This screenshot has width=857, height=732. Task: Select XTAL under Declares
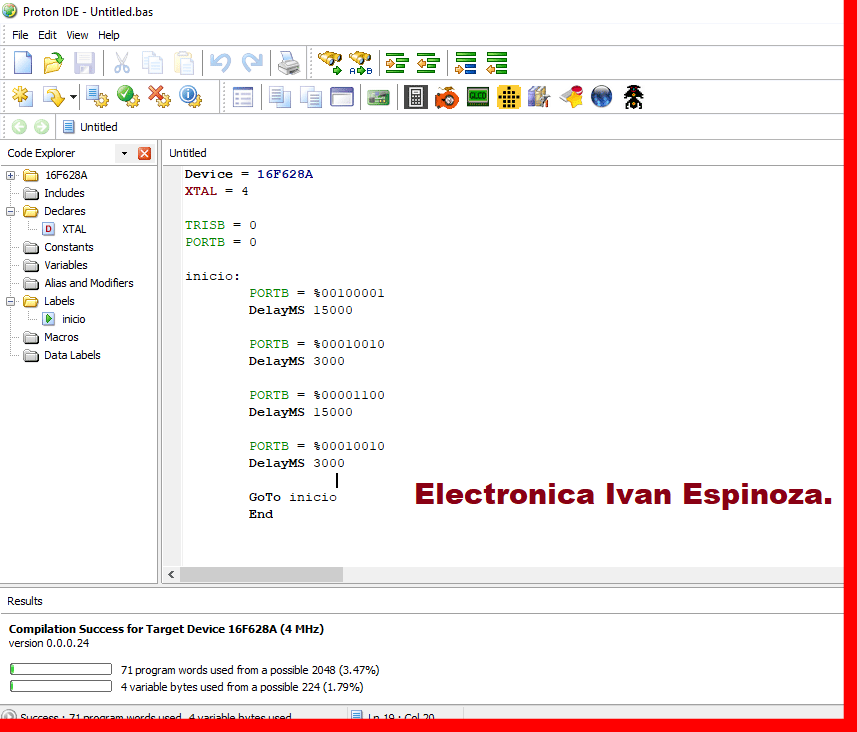click(x=64, y=230)
